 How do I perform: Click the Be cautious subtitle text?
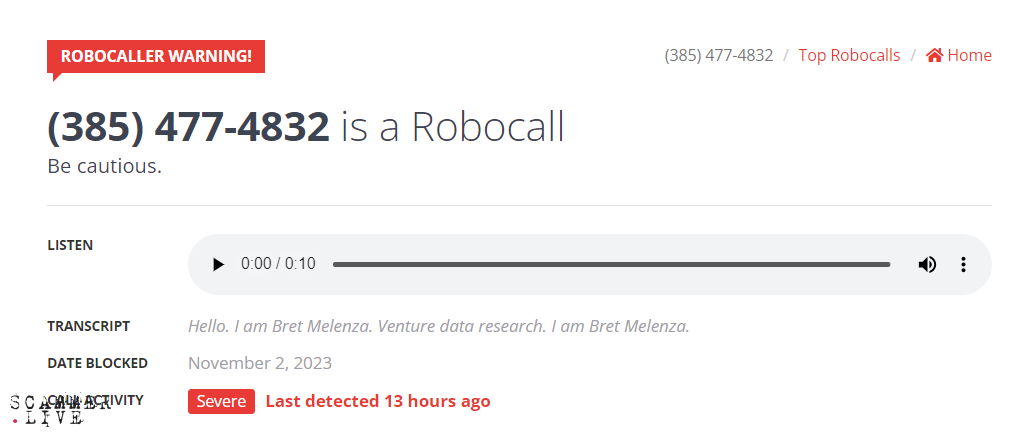pyautogui.click(x=104, y=166)
